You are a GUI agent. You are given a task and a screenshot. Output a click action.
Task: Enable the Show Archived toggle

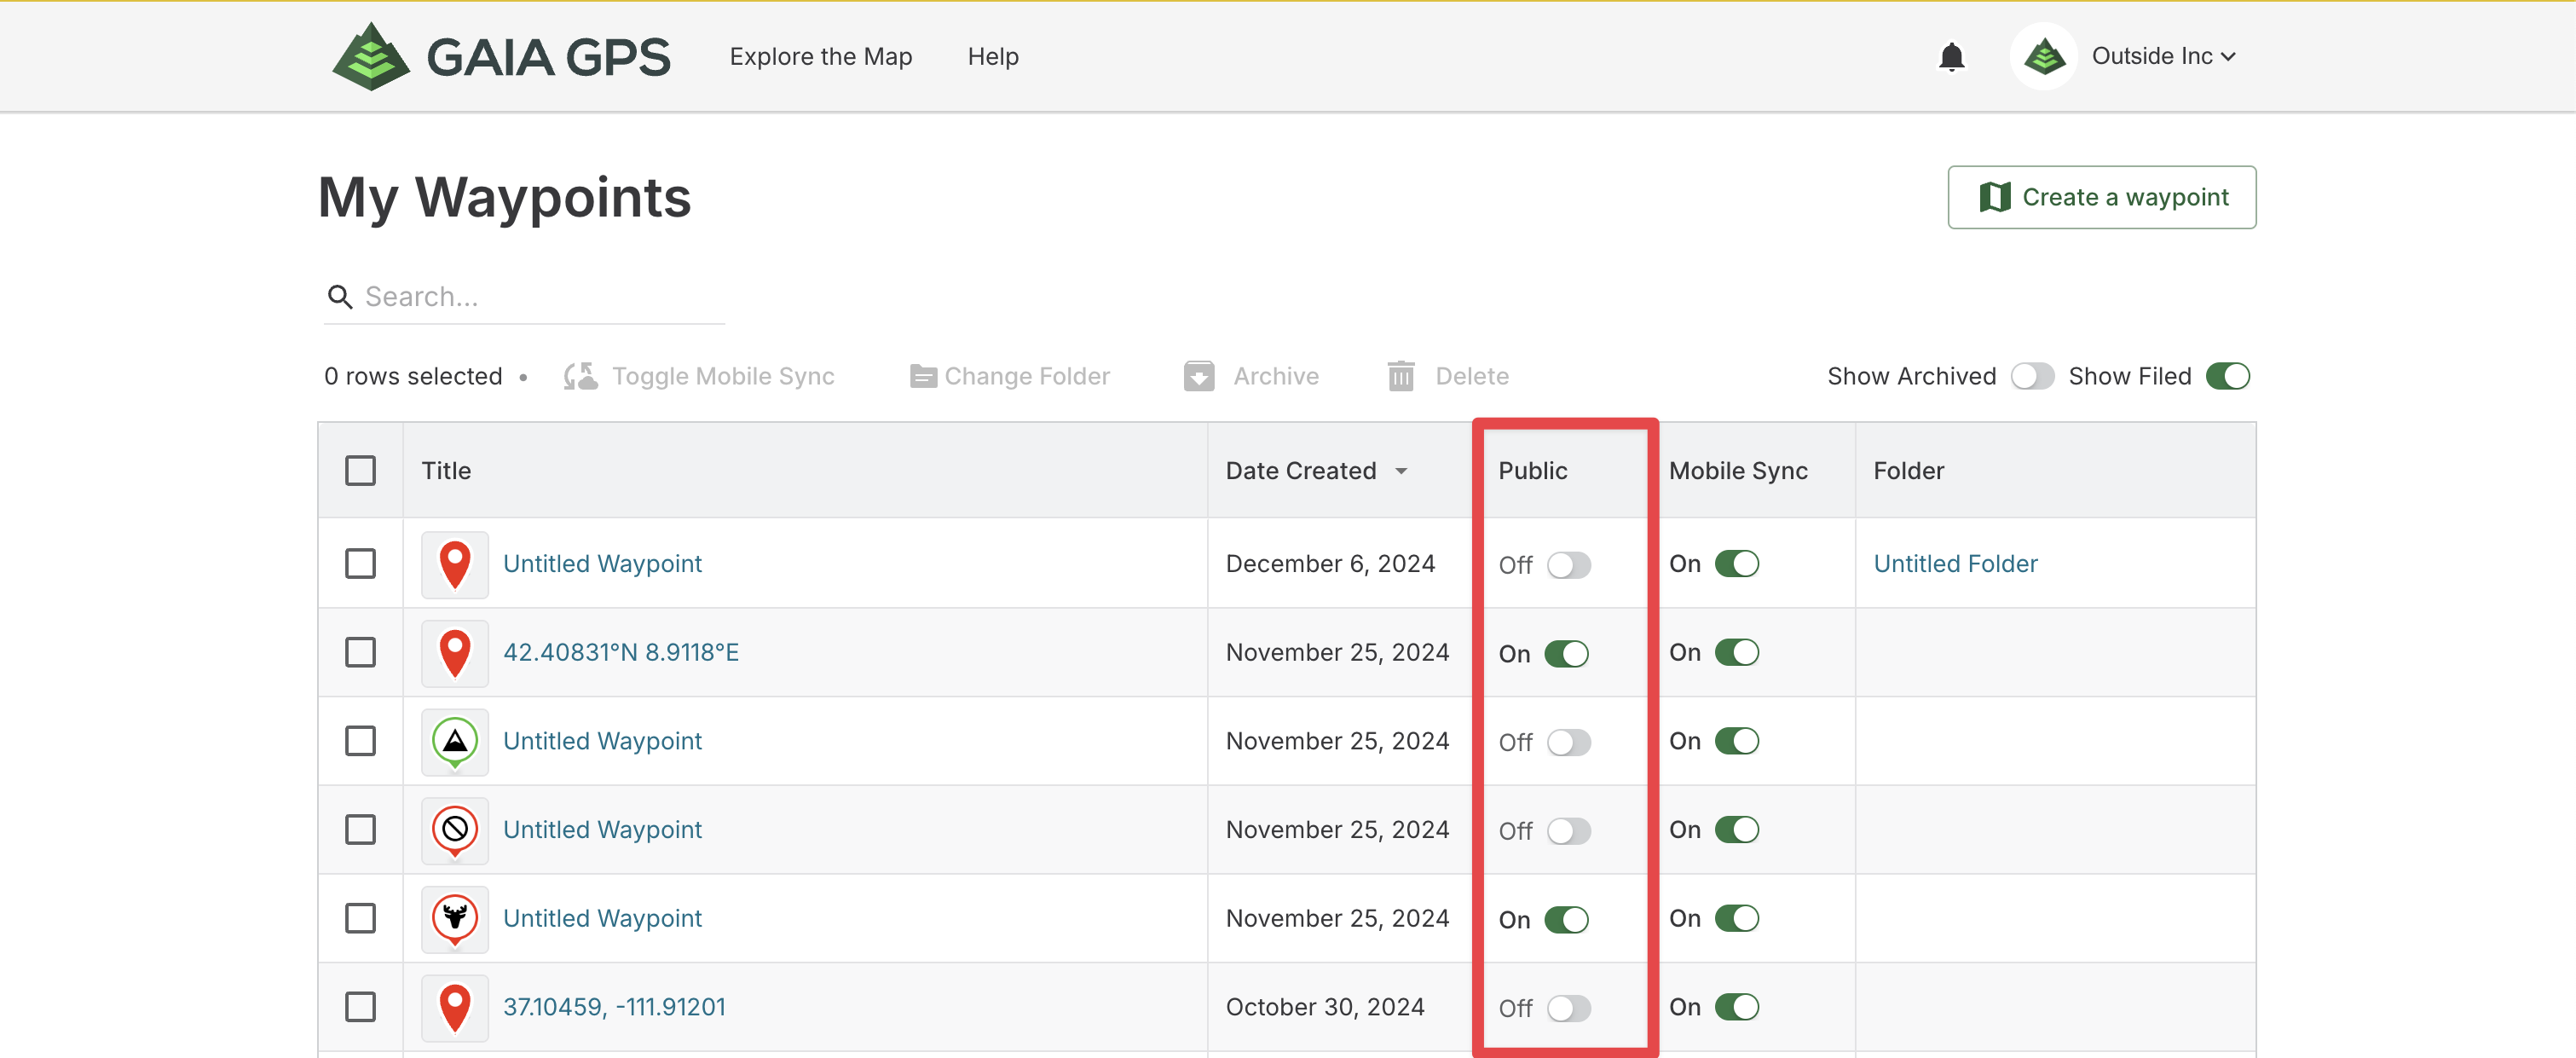tap(2032, 376)
